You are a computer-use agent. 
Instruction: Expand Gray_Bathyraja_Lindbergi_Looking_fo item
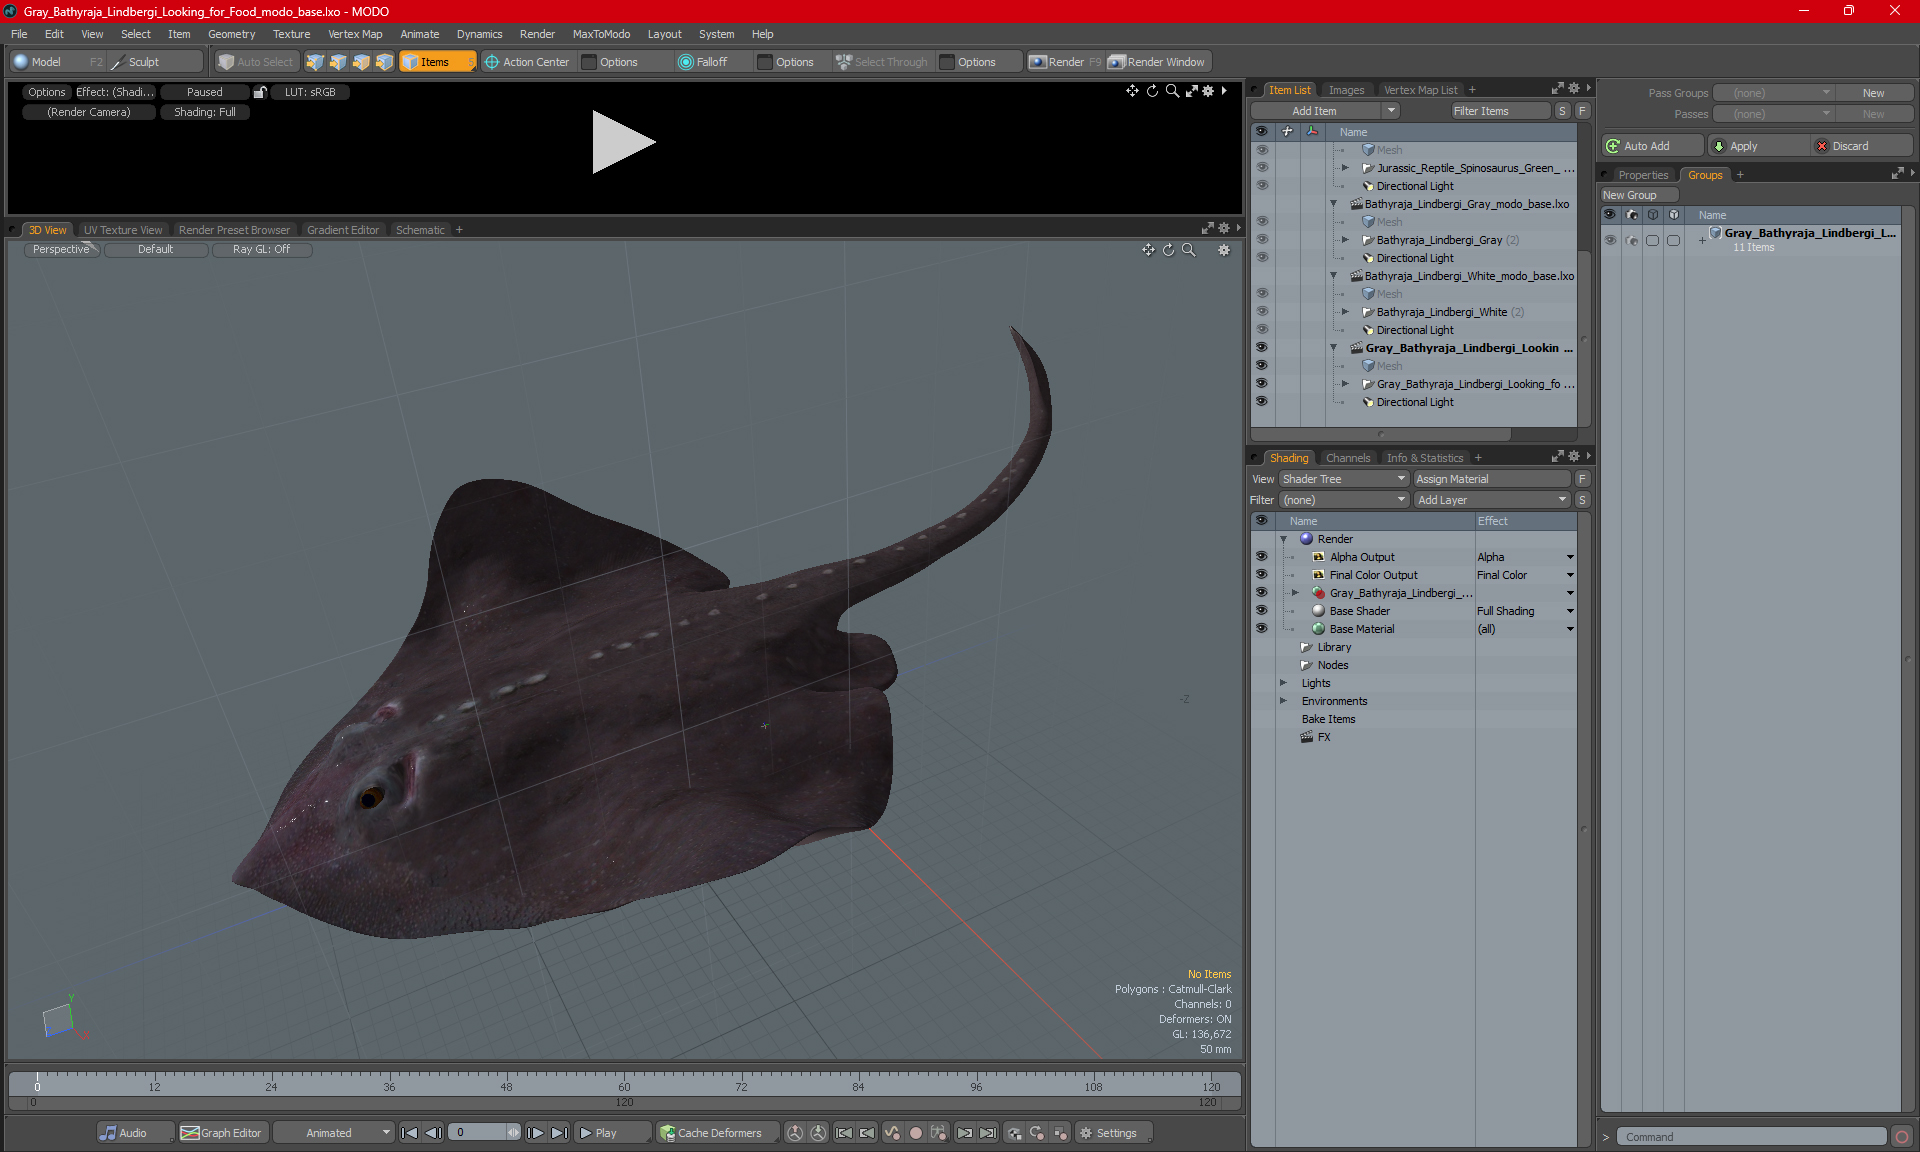[x=1346, y=384]
